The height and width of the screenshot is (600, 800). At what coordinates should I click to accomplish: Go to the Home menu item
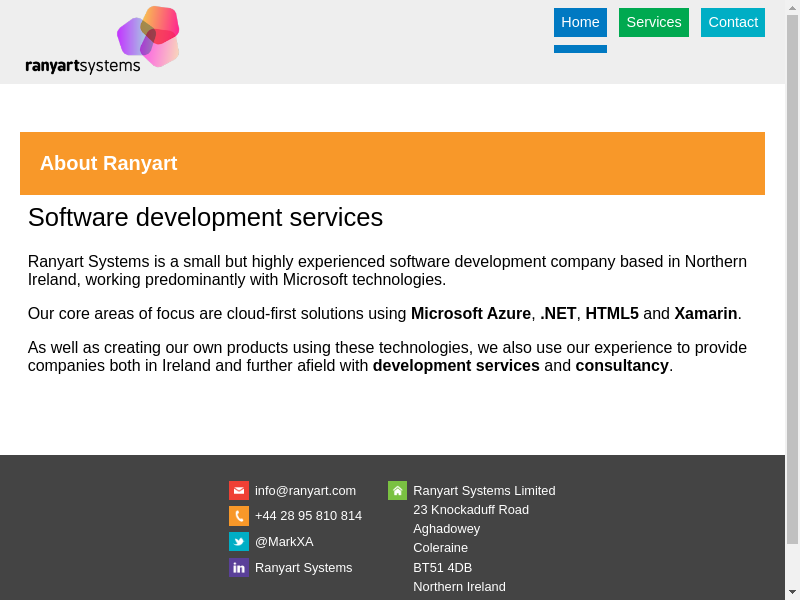tap(580, 22)
